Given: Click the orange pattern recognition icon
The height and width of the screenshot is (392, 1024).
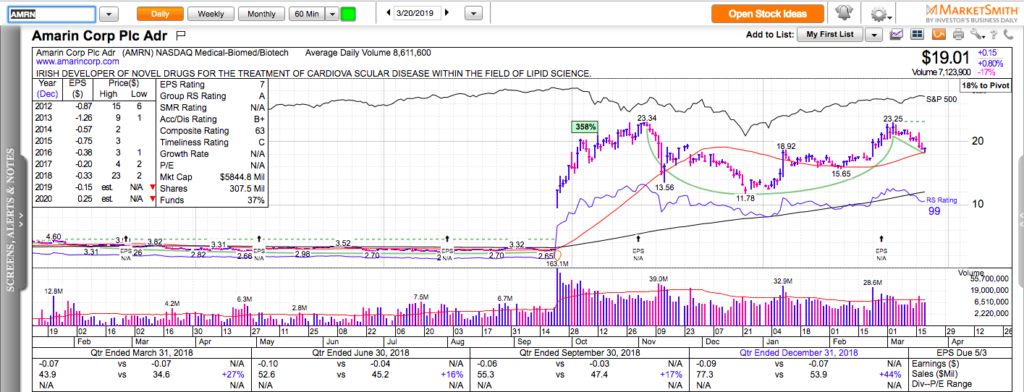Looking at the screenshot, I should tap(939, 34).
